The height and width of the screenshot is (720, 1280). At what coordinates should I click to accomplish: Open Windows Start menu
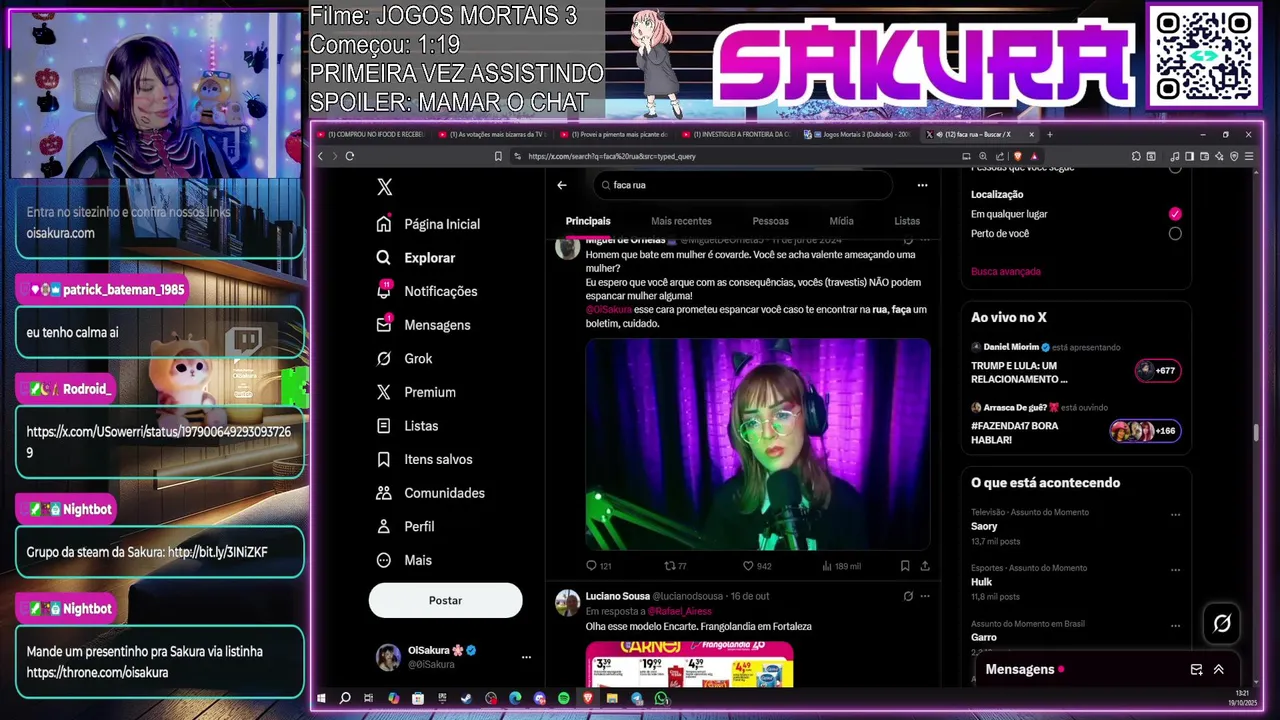point(321,698)
